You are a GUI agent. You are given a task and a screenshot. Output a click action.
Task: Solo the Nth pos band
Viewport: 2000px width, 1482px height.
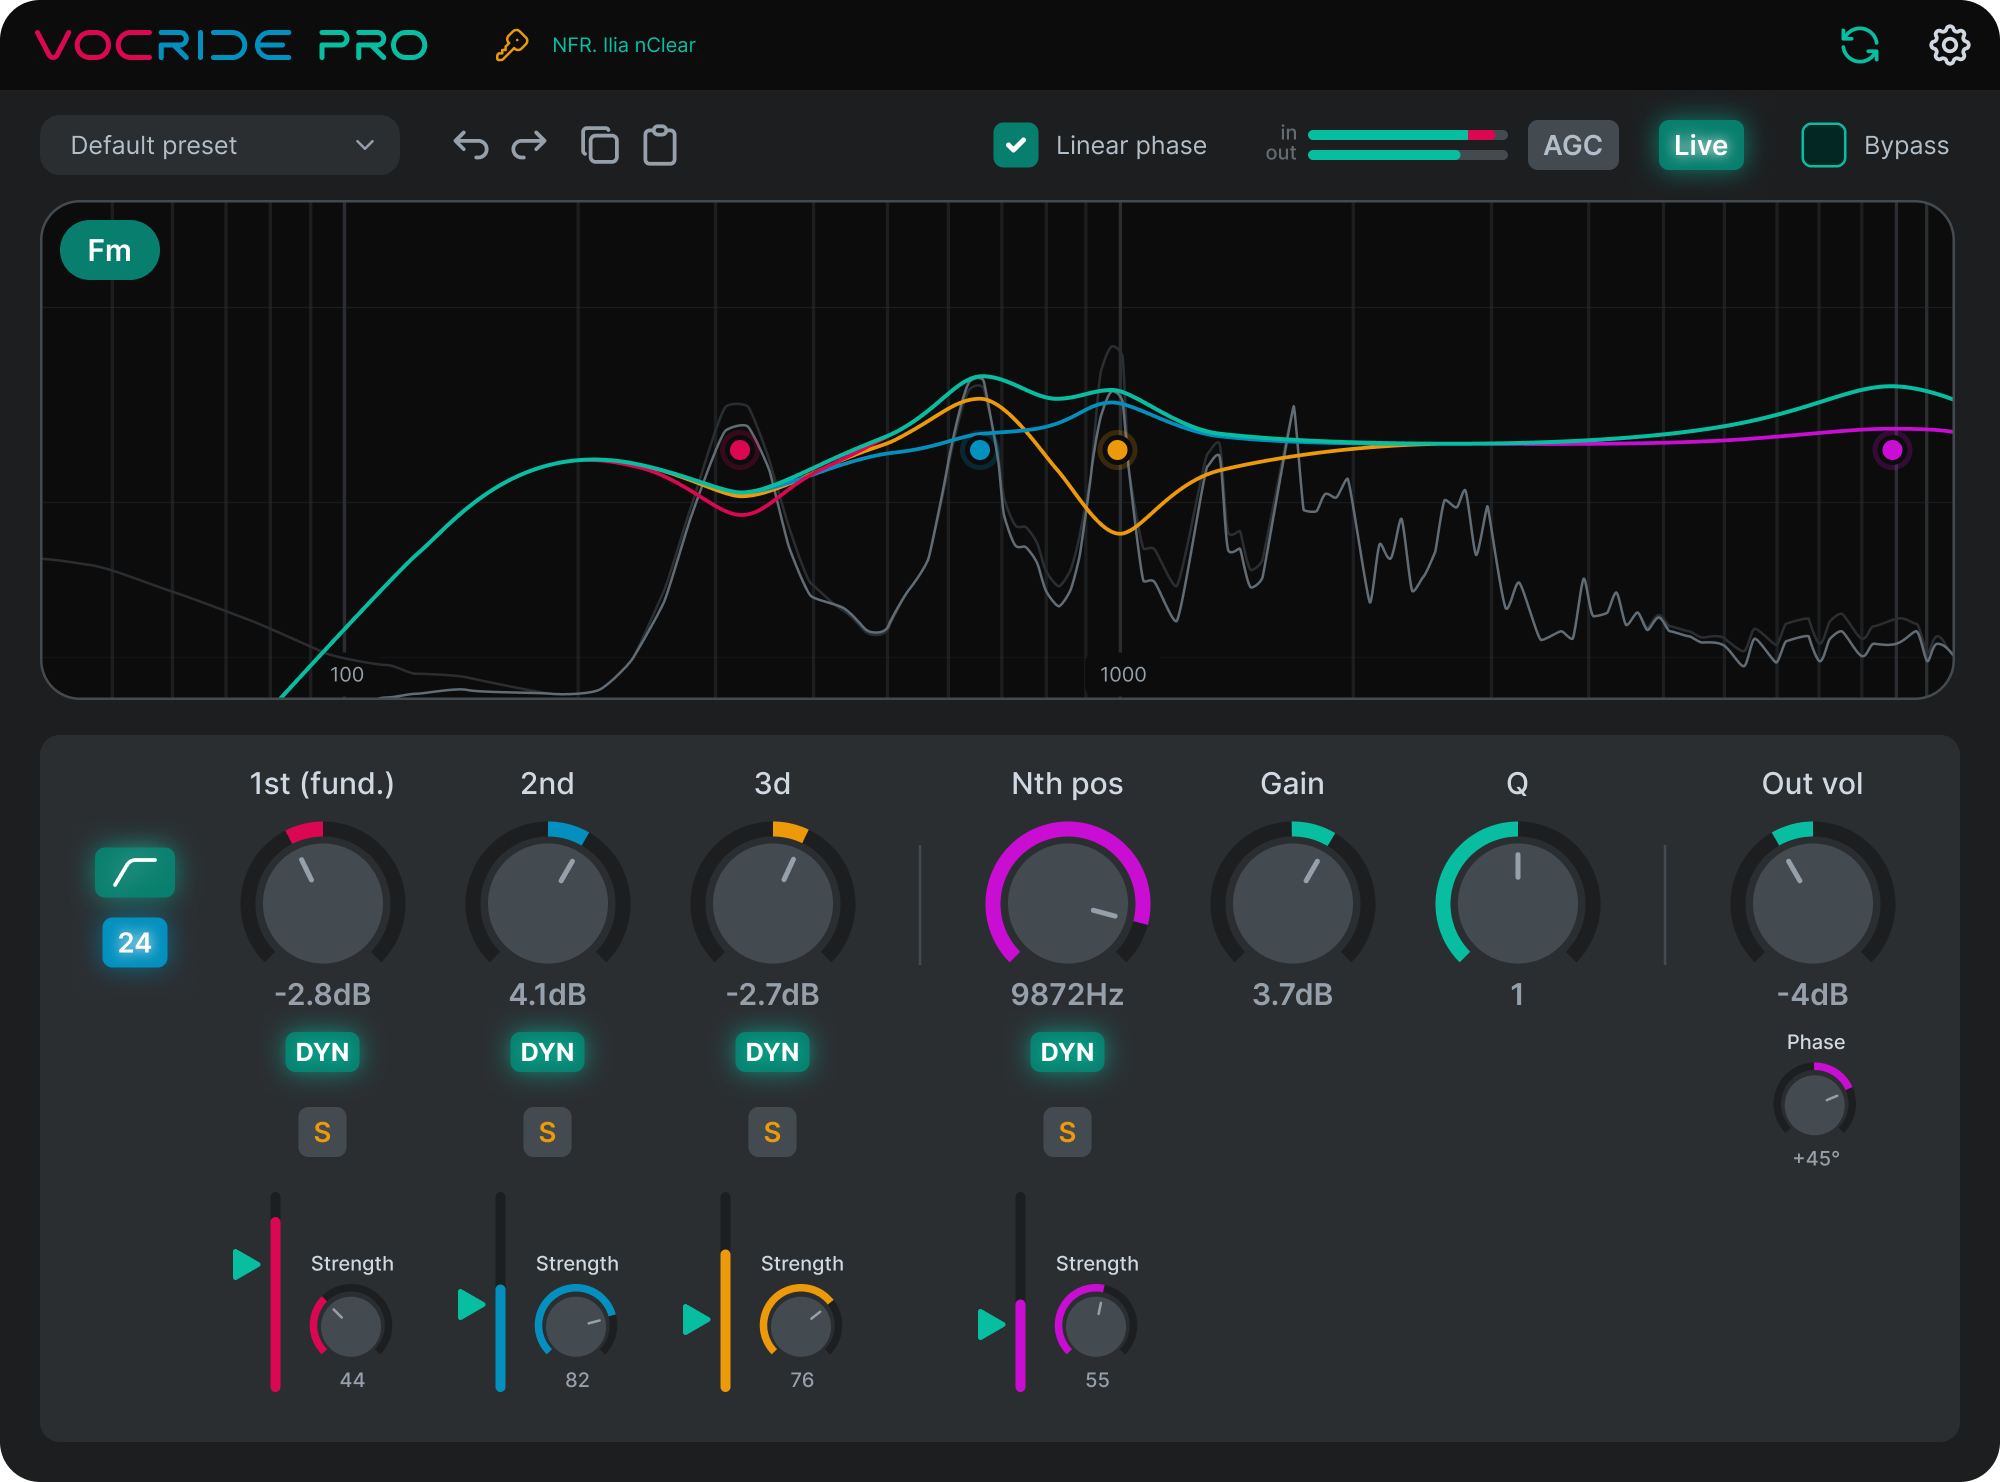pos(1067,1132)
